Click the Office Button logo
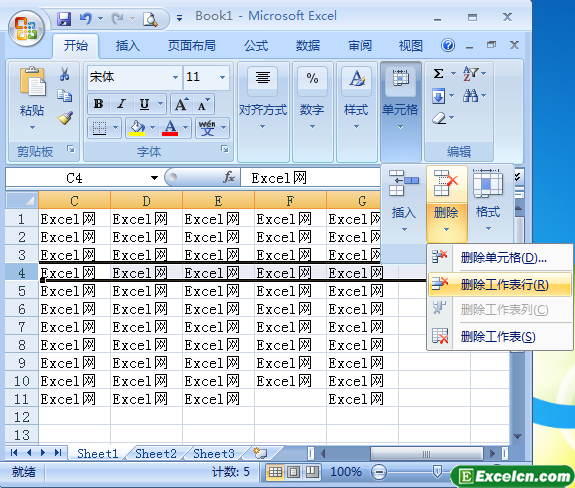The image size is (575, 488). 25,29
